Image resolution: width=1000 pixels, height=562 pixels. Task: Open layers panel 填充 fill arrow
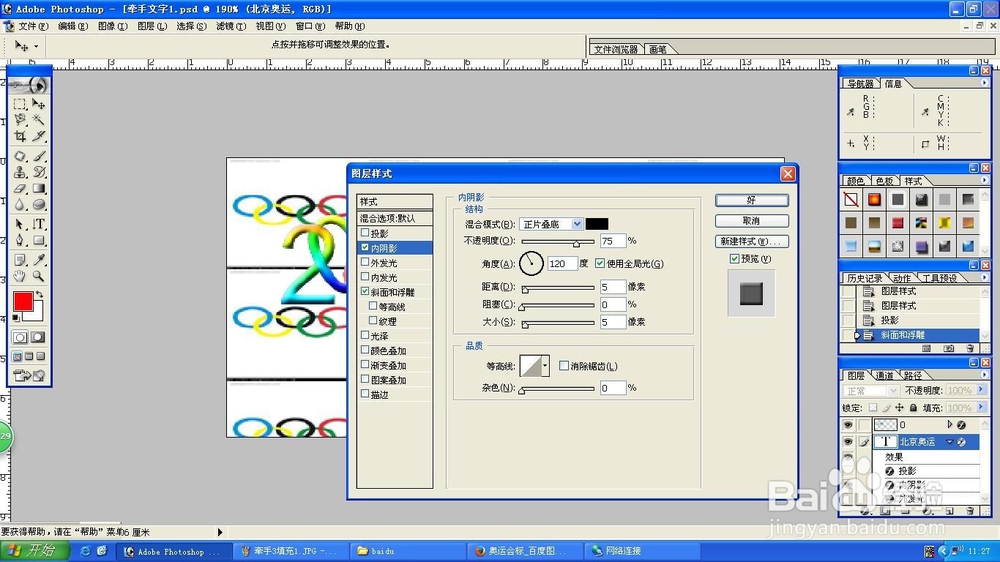(x=982, y=407)
